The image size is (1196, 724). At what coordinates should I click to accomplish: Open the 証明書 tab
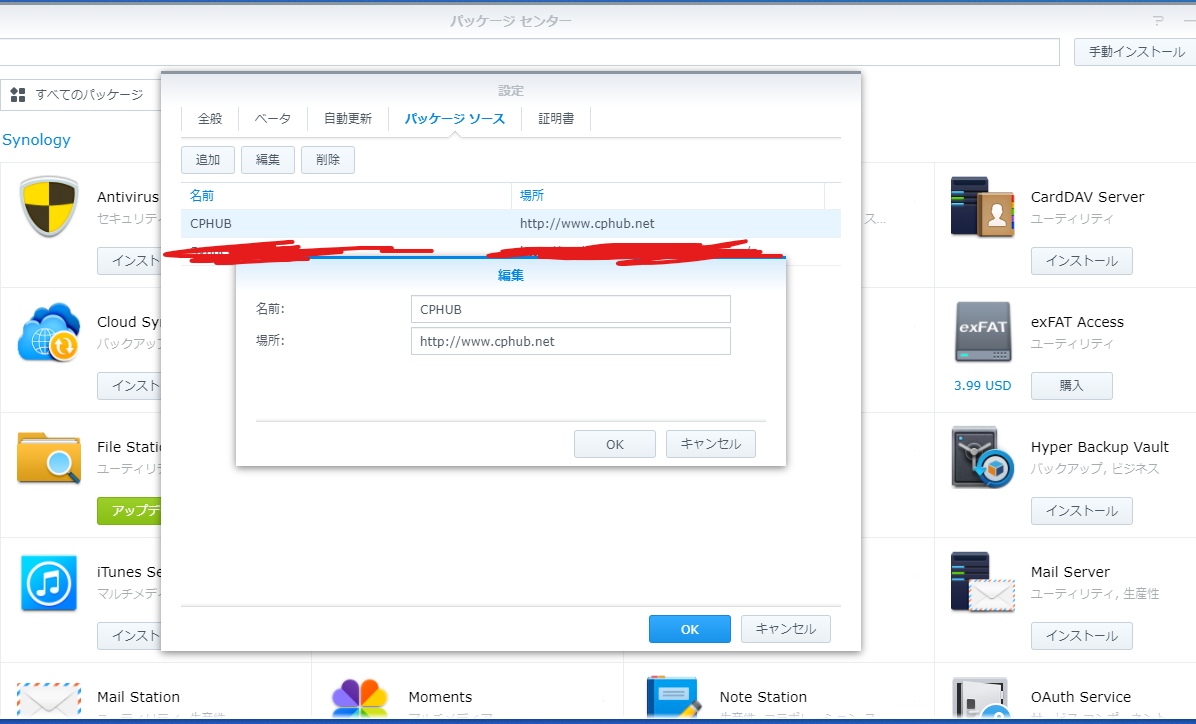[556, 118]
